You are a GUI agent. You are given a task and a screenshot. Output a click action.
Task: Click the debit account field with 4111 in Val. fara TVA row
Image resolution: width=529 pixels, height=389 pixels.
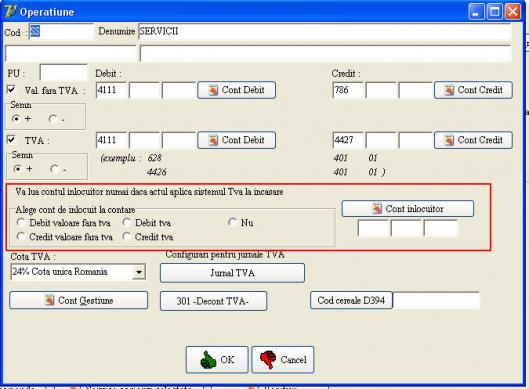pos(111,90)
